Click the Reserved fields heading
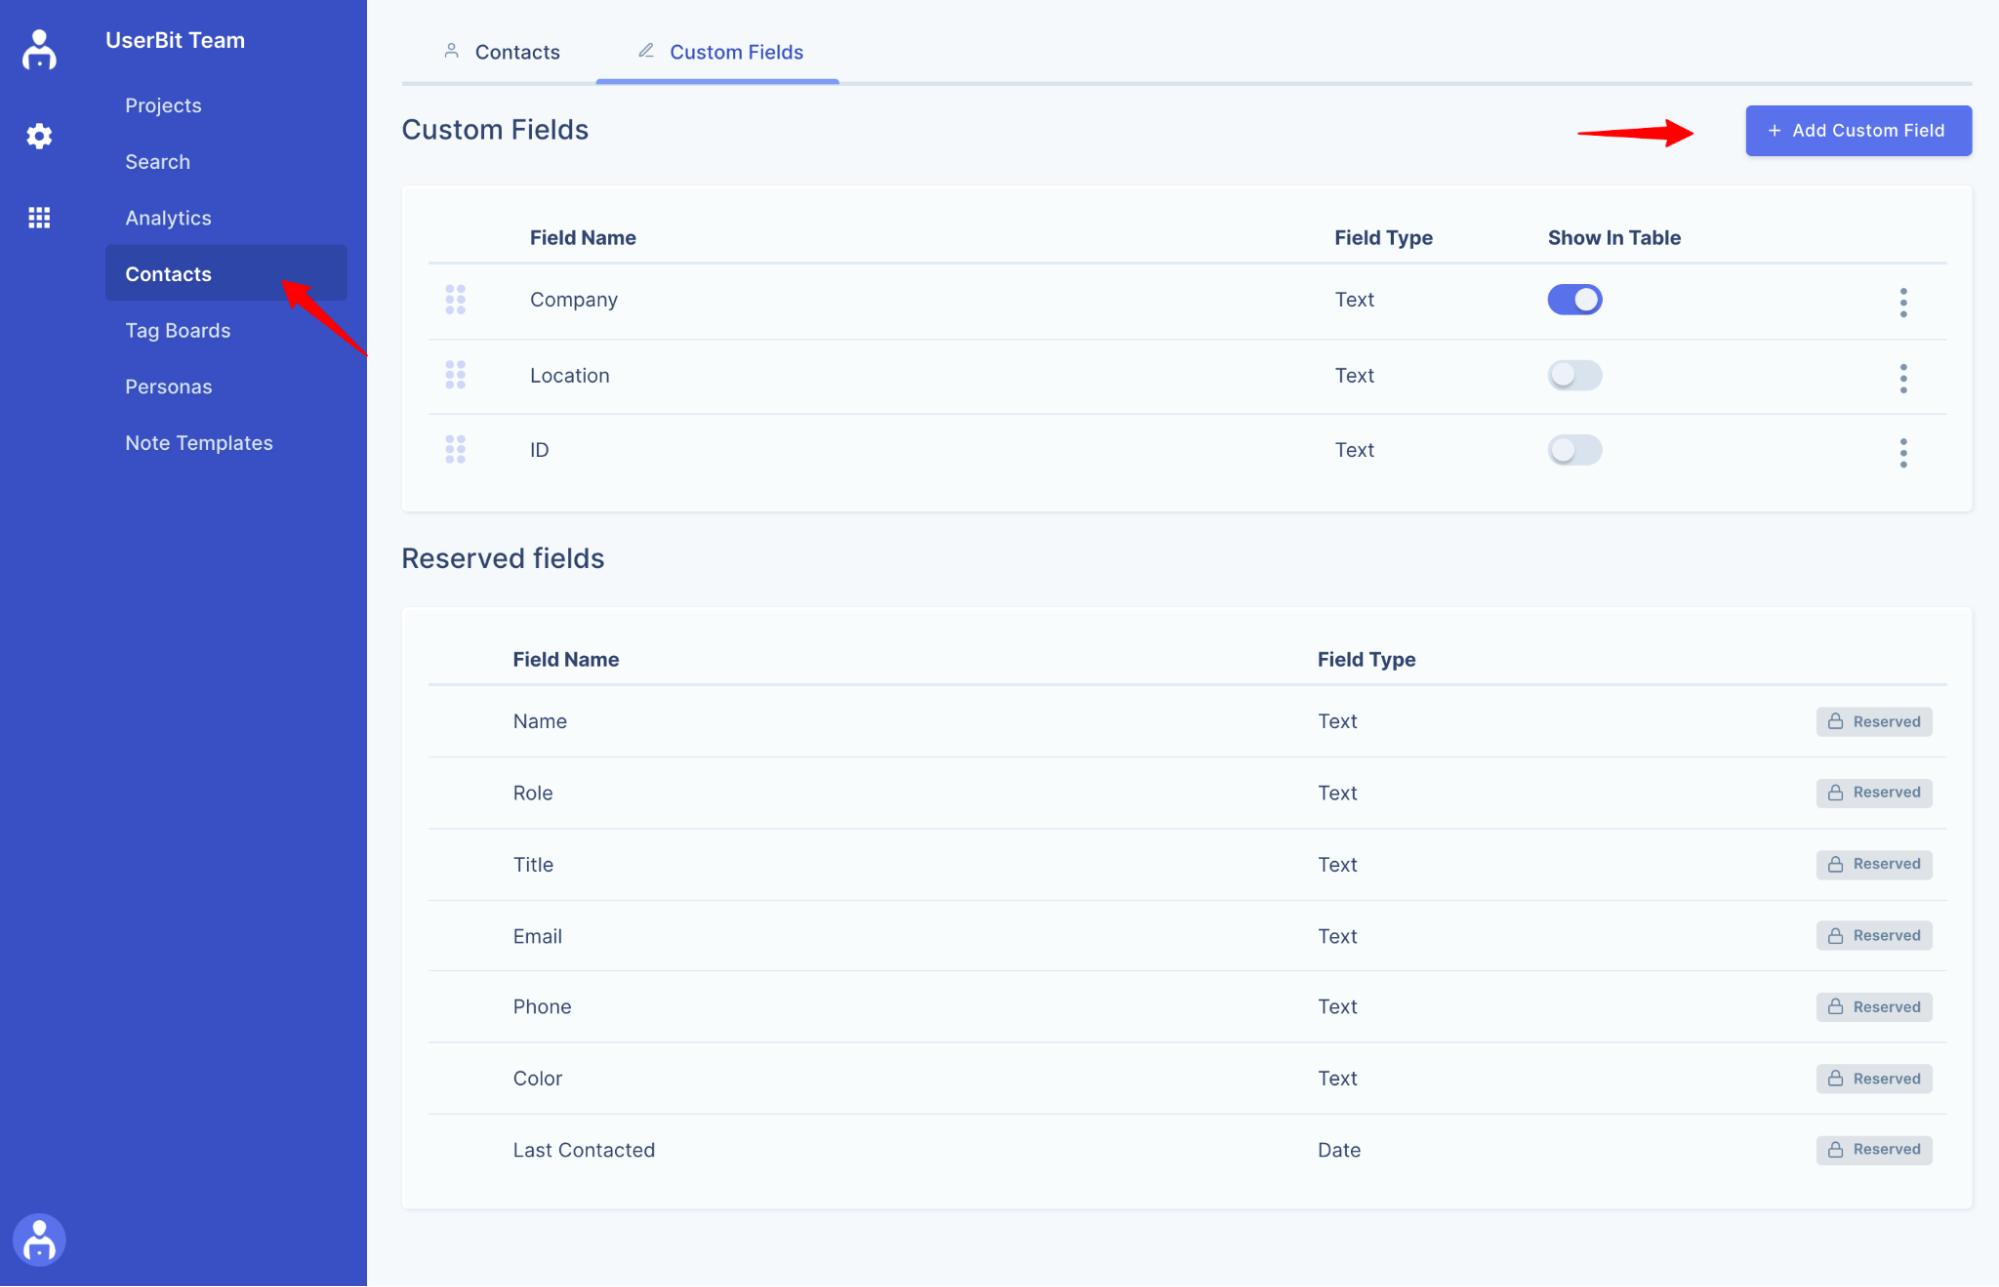Viewport: 1999px width, 1287px height. [503, 558]
